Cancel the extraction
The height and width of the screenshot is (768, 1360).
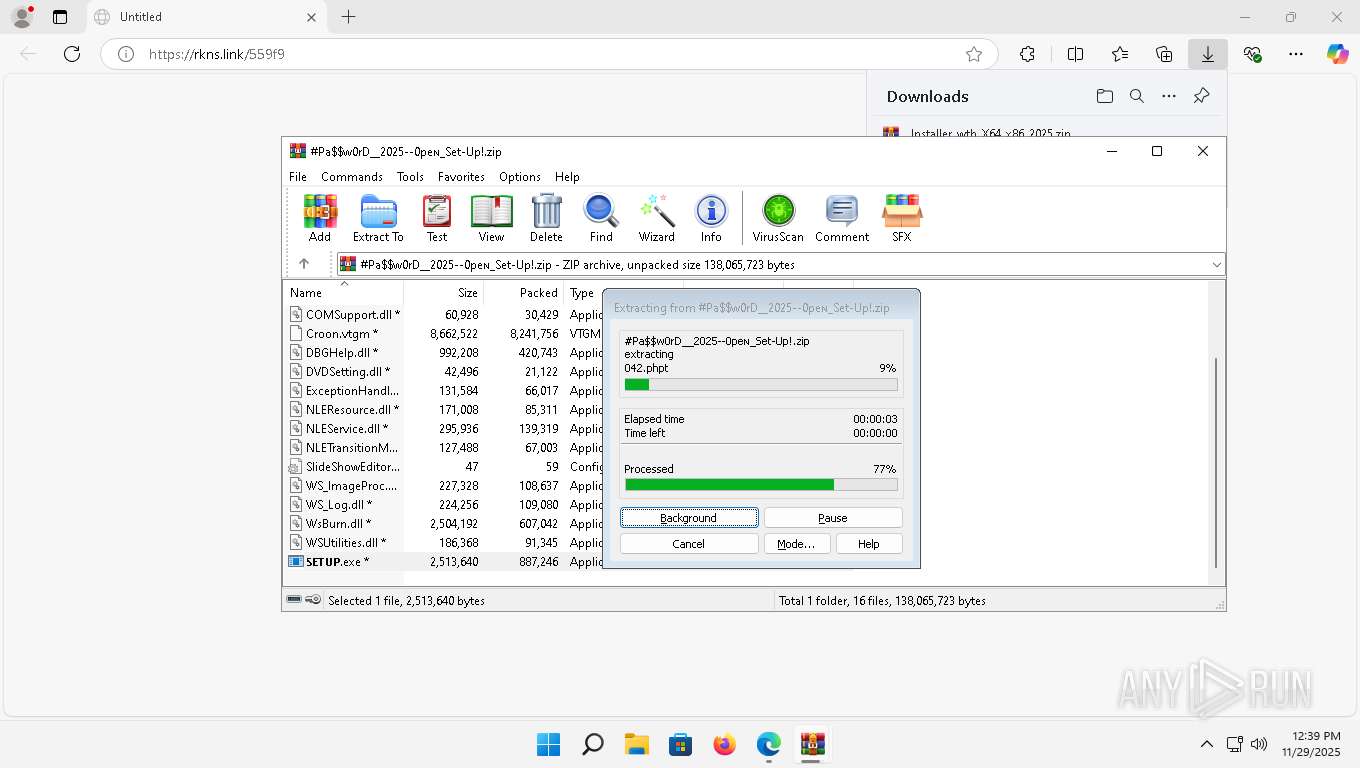coord(689,544)
